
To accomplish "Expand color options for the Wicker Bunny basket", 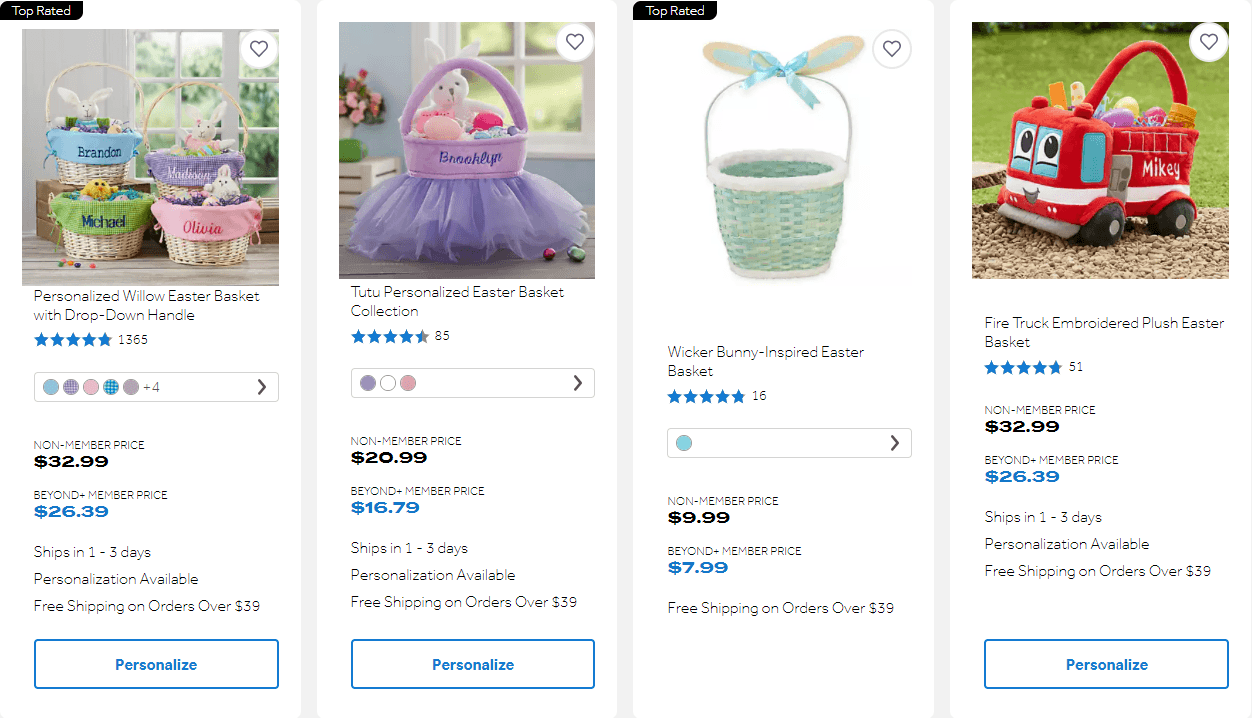I will point(895,443).
